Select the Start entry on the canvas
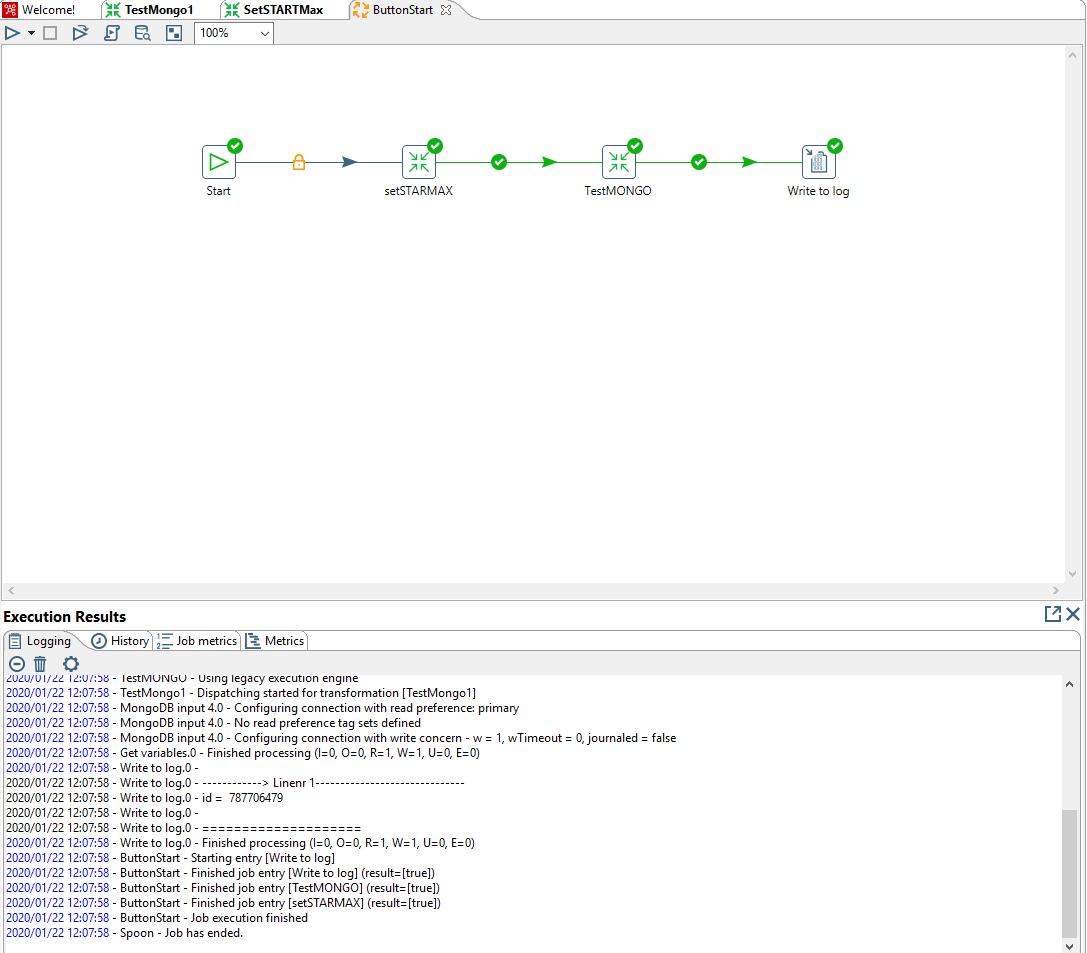This screenshot has width=1087, height=953. [x=218, y=162]
